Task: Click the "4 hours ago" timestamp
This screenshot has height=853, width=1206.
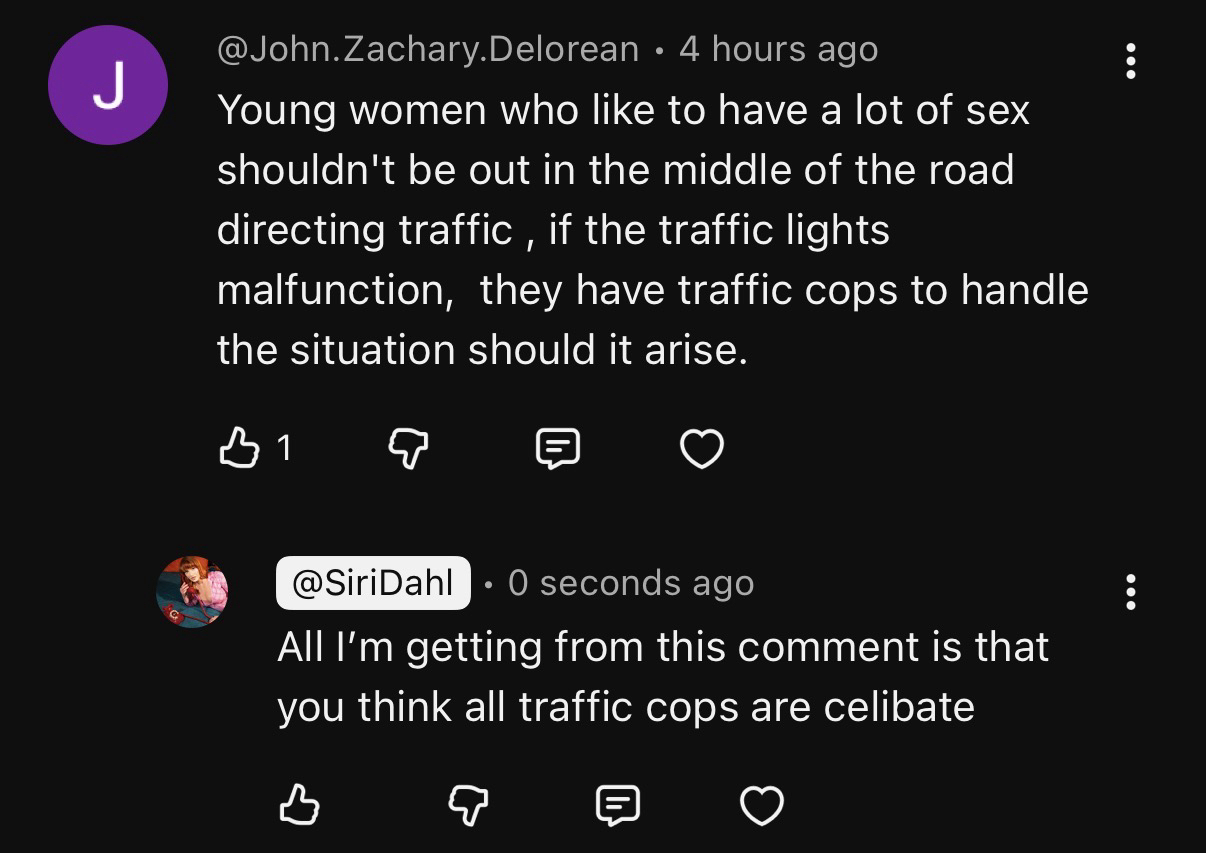Action: [778, 49]
